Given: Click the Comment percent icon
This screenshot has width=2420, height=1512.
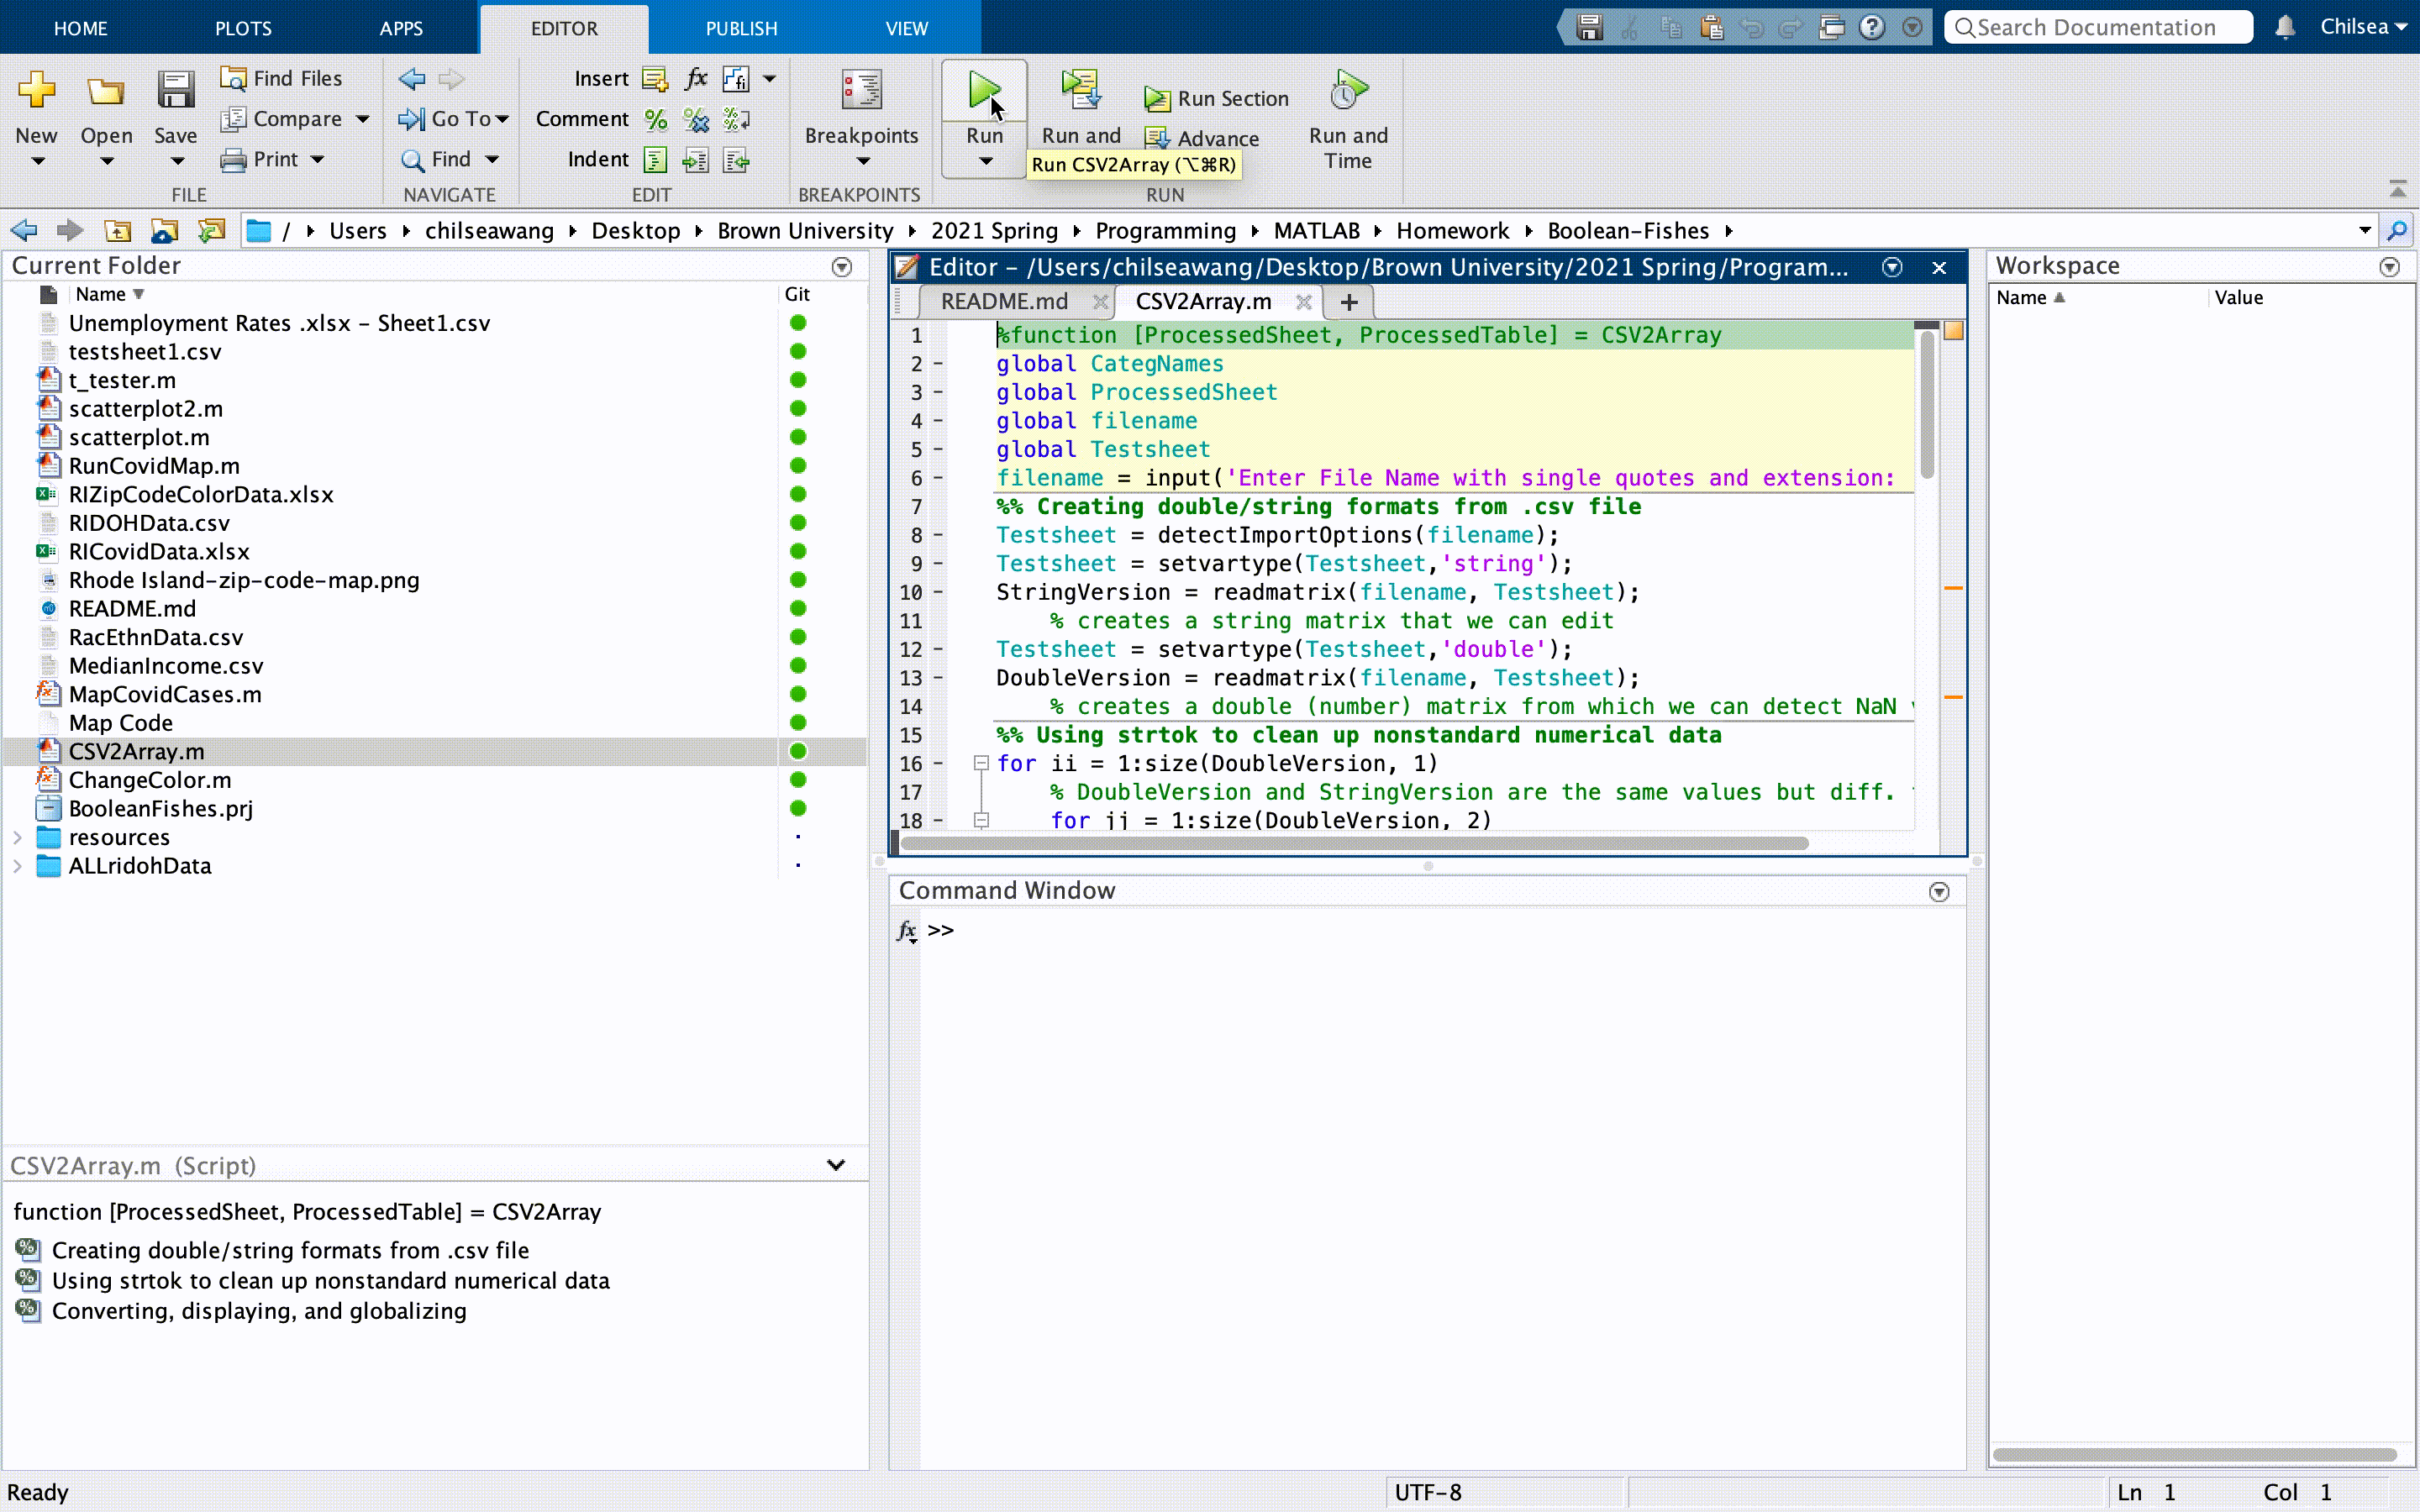Looking at the screenshot, I should click(x=655, y=119).
